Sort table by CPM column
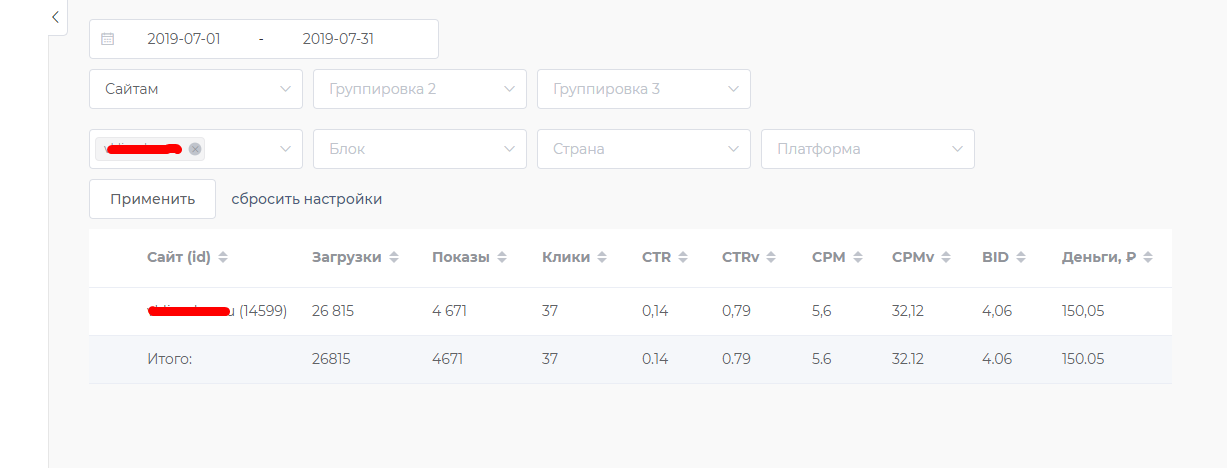The image size is (1227, 468). tap(858, 257)
